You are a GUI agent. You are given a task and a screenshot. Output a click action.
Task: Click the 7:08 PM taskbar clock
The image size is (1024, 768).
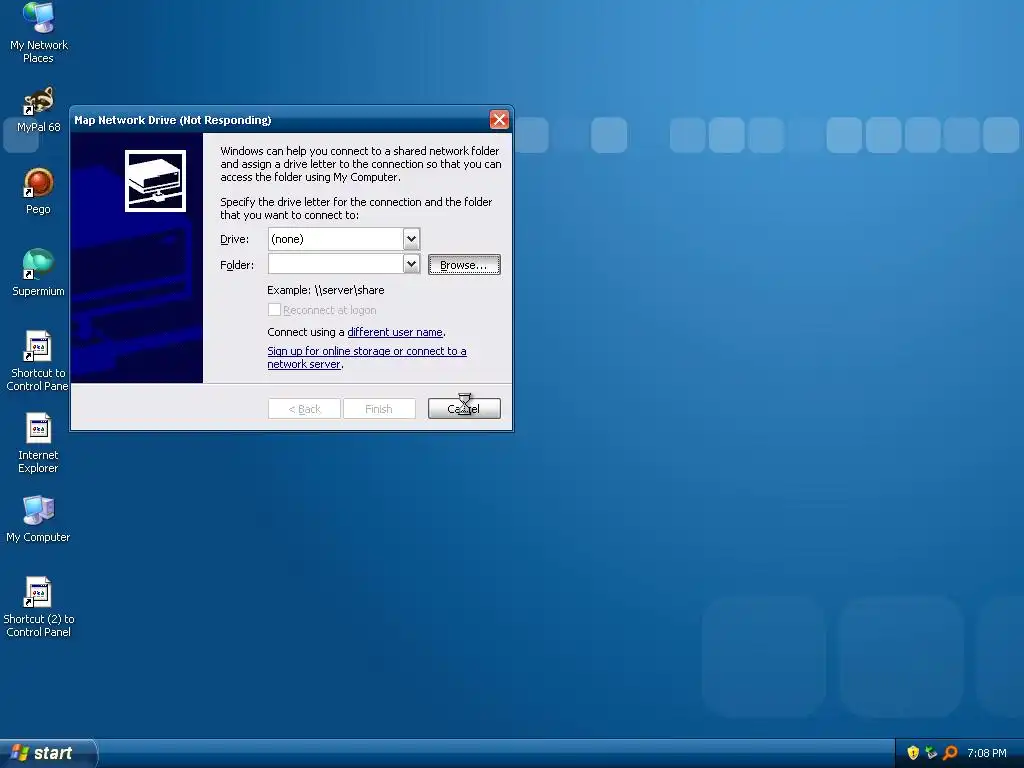[987, 753]
